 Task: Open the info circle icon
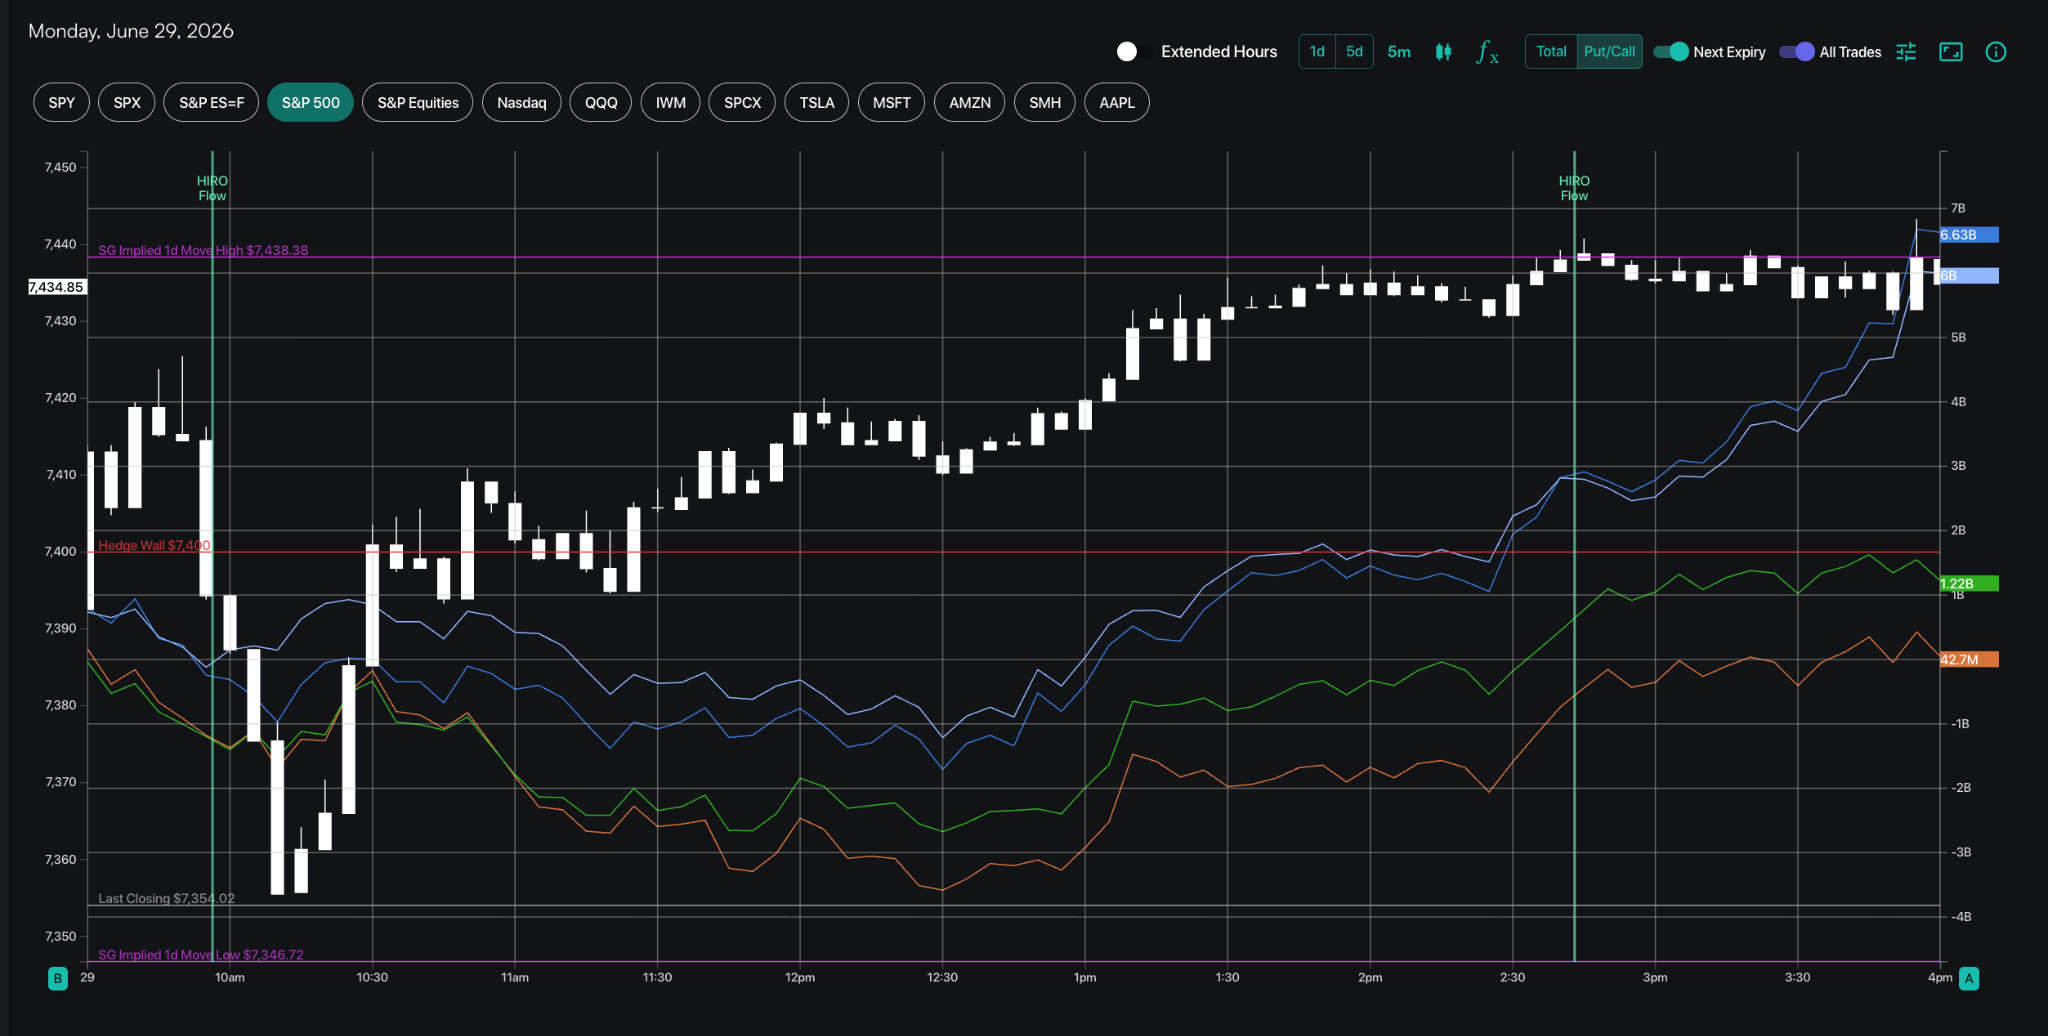[x=1996, y=52]
